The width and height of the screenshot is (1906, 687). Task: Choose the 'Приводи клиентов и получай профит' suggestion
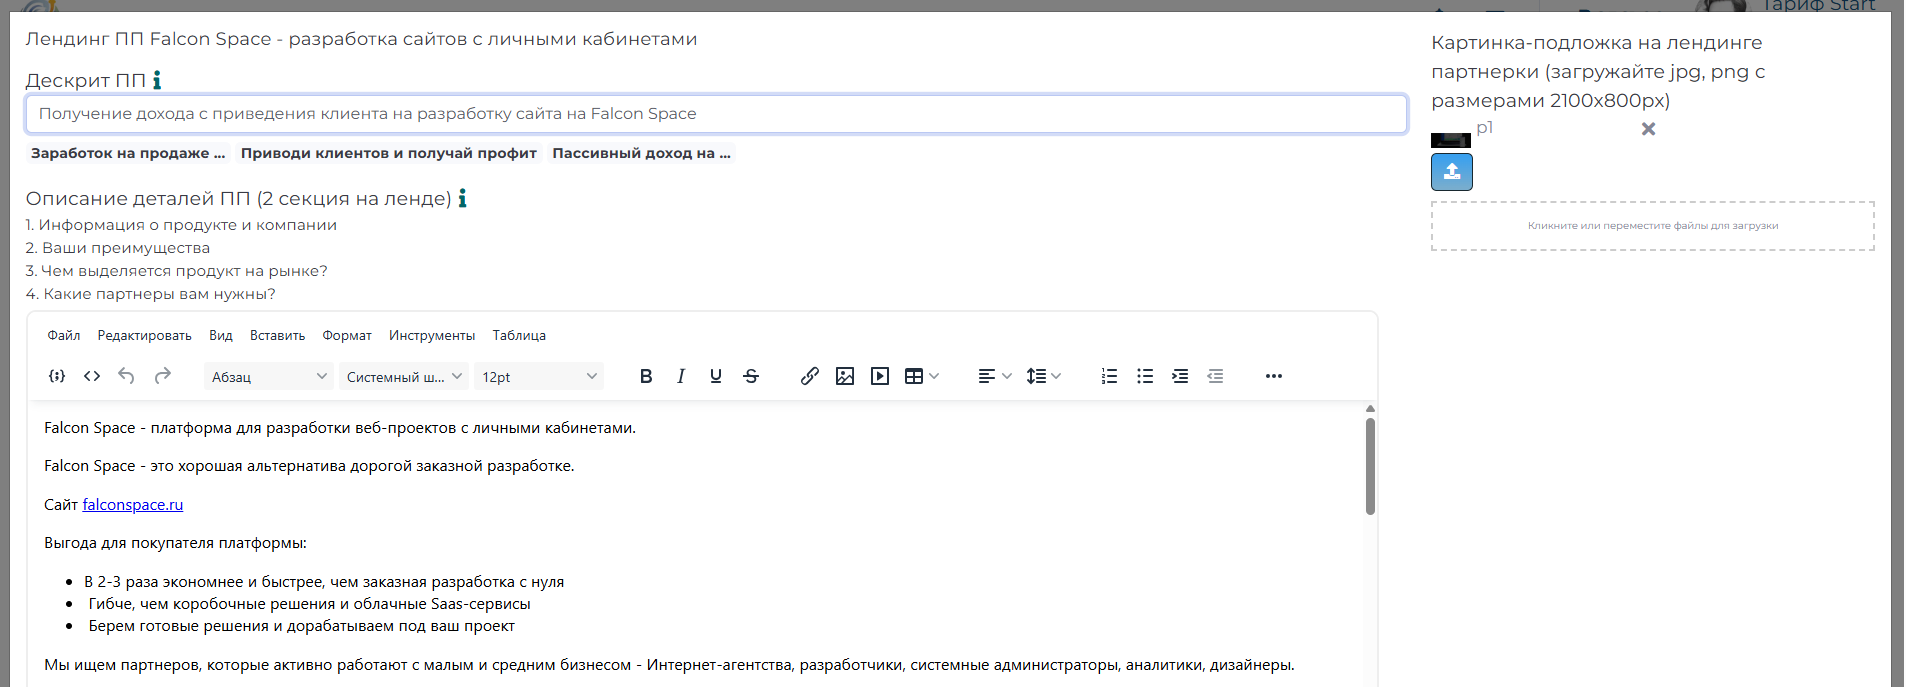point(388,153)
